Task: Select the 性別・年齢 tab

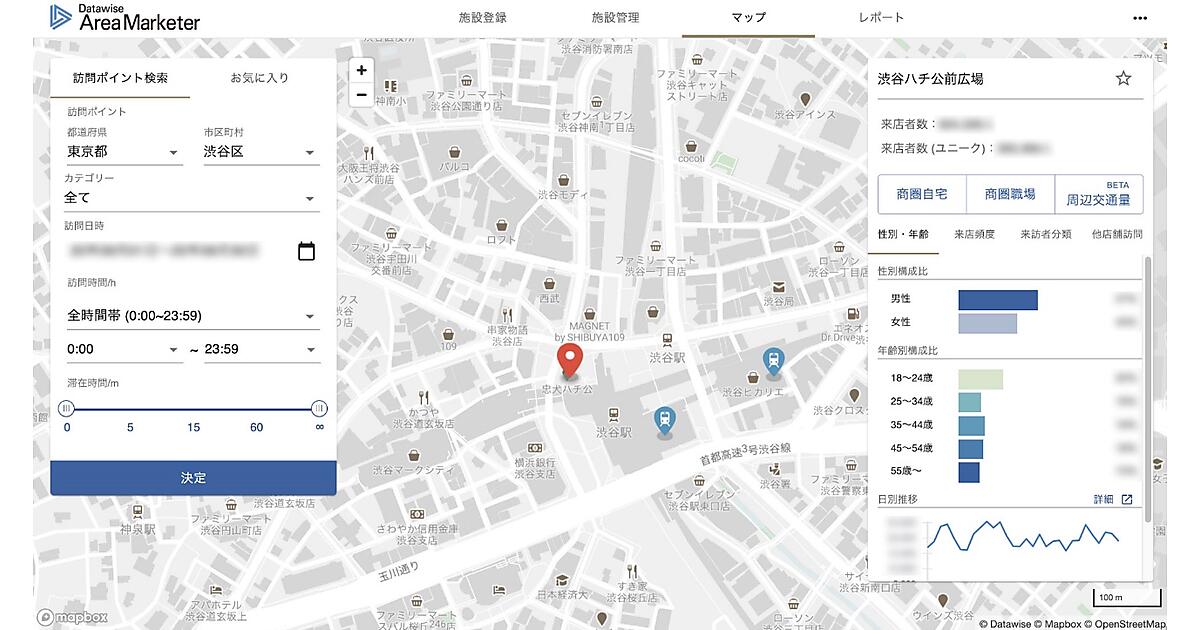Action: click(903, 234)
